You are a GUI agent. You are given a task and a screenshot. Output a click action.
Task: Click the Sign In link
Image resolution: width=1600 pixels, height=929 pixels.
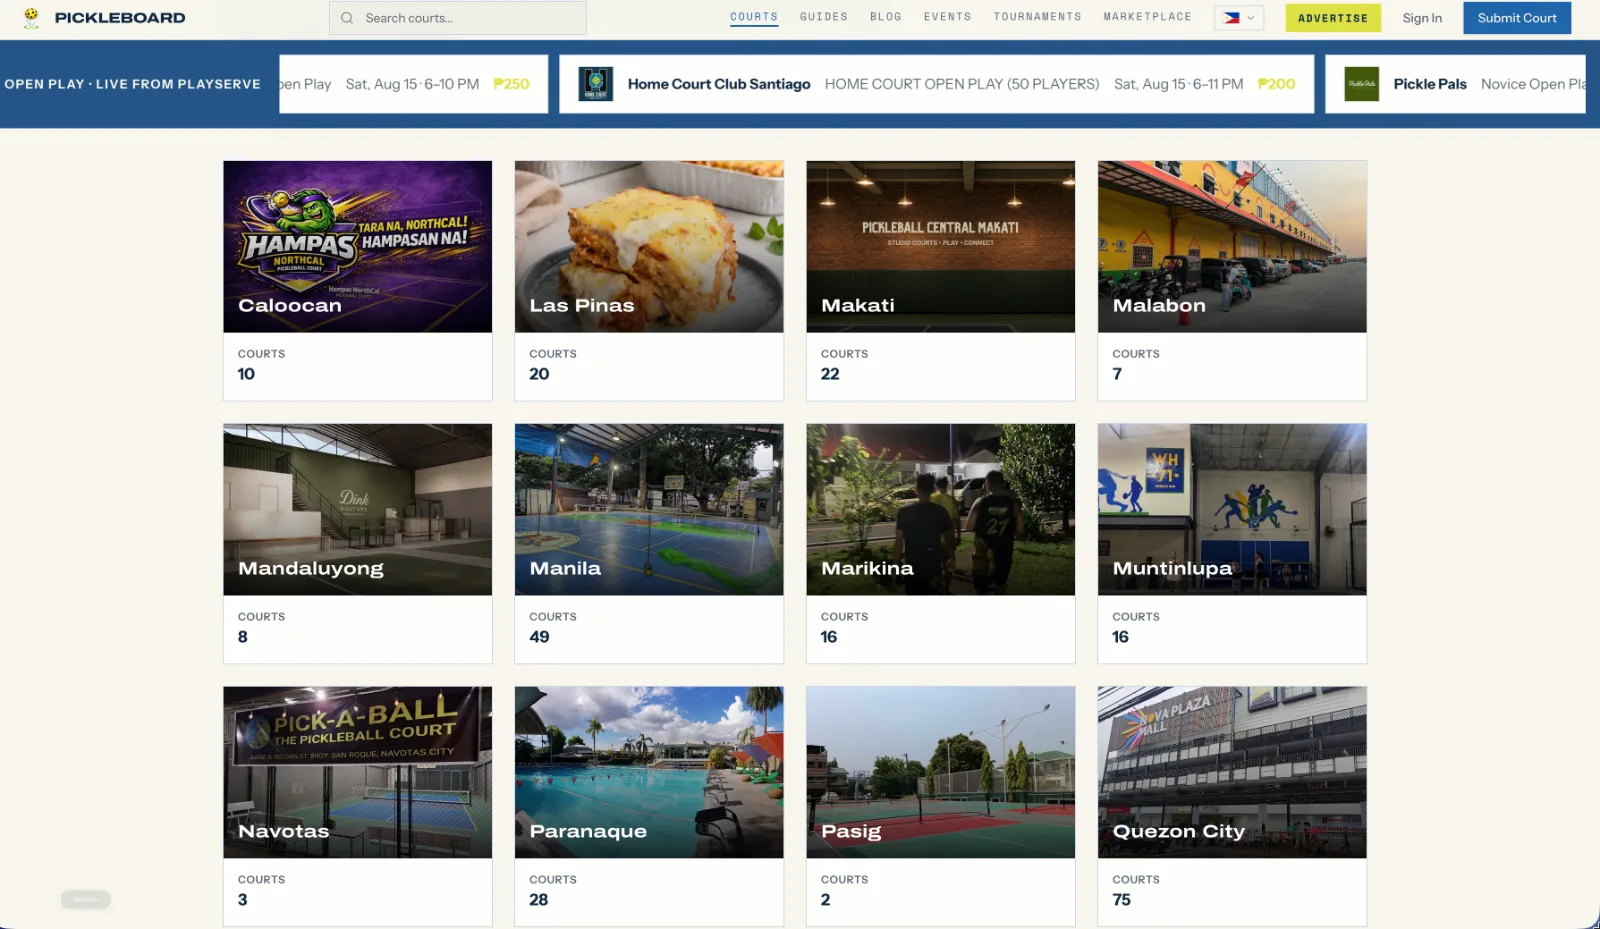[x=1422, y=18]
